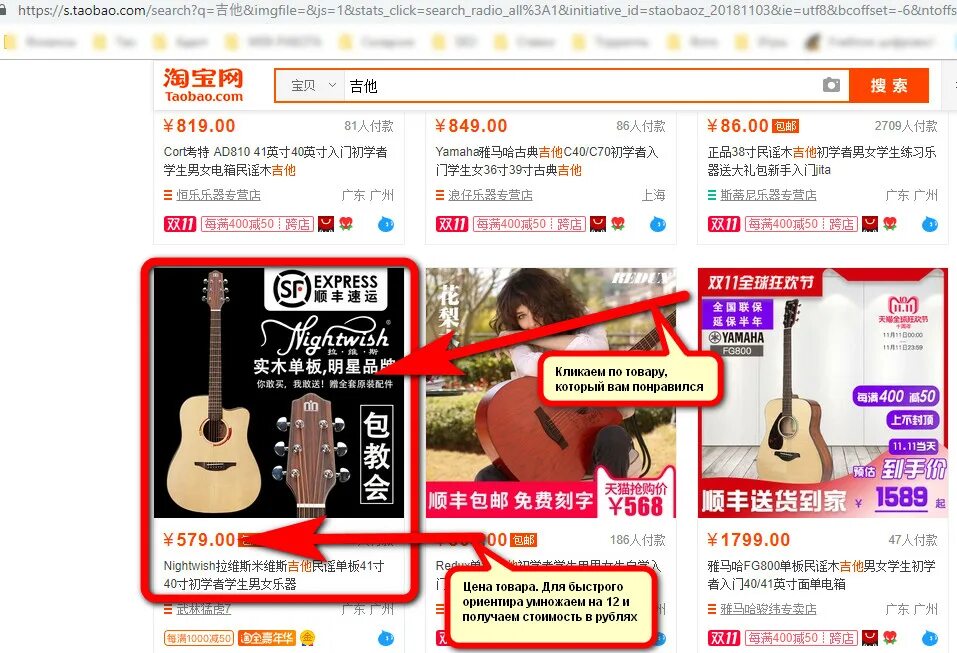Open the 斯蒂尼乐器专营店 shop link
This screenshot has height=653, width=957.
coord(768,195)
